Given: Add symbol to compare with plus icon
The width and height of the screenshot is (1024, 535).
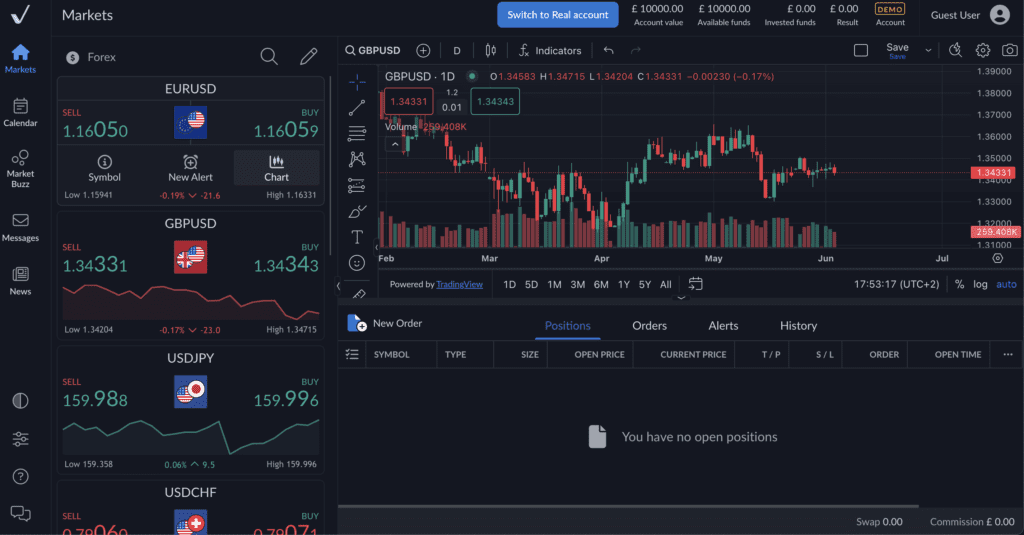Looking at the screenshot, I should 423,50.
